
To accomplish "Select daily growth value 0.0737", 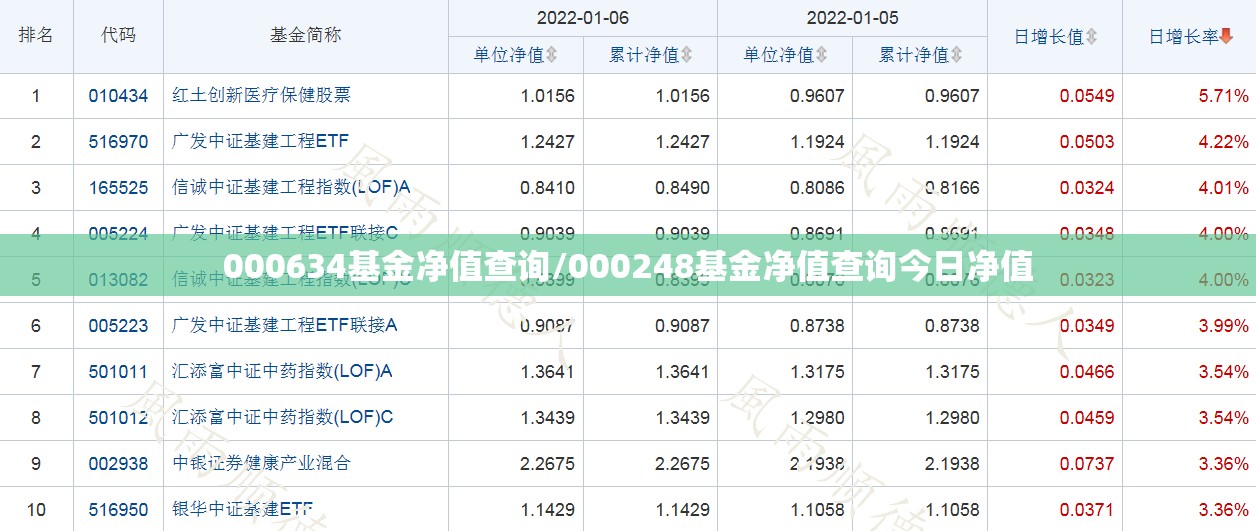I will click(x=1087, y=464).
